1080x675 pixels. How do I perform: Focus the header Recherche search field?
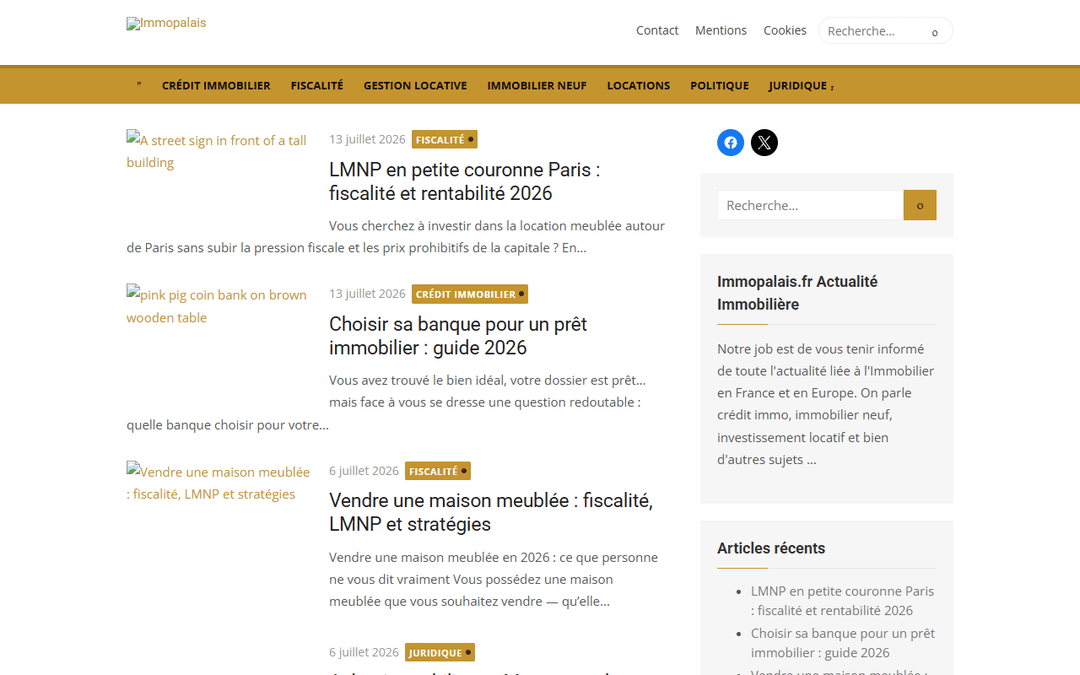(x=873, y=31)
